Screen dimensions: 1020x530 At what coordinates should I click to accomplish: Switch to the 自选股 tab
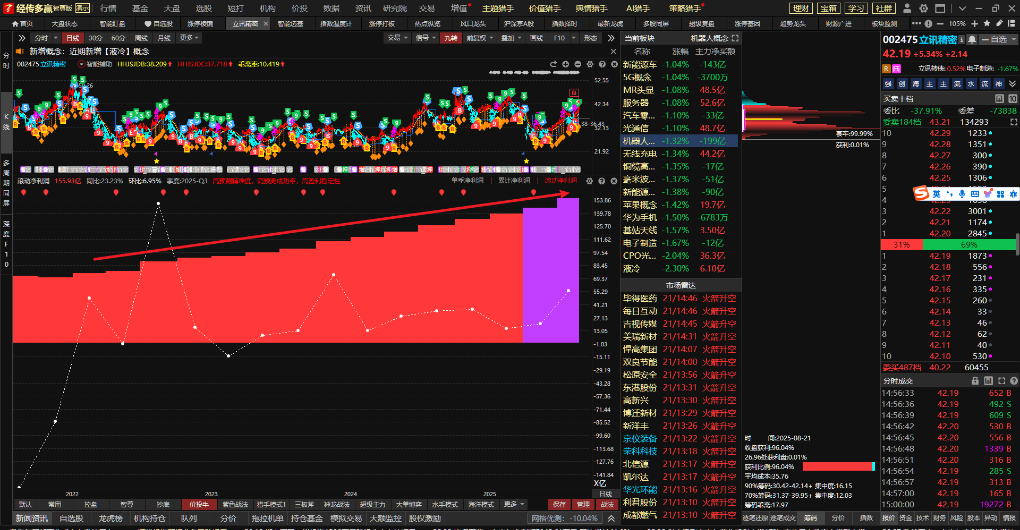[158, 24]
